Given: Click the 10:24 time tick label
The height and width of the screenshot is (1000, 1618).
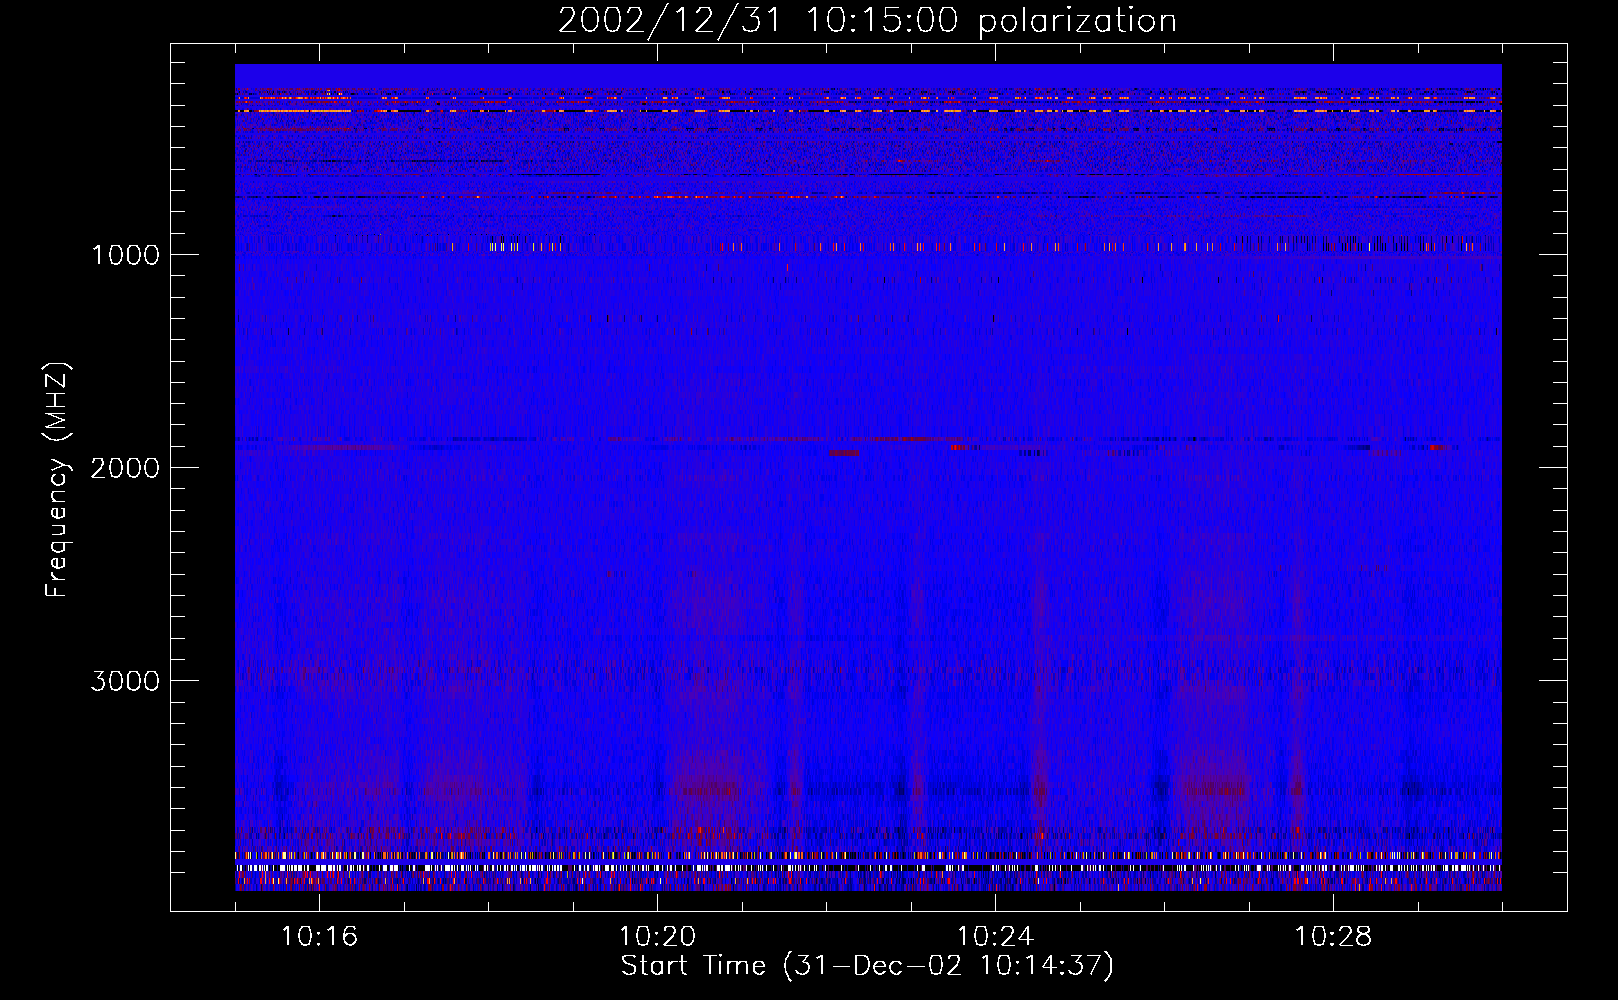Looking at the screenshot, I should pyautogui.click(x=995, y=937).
